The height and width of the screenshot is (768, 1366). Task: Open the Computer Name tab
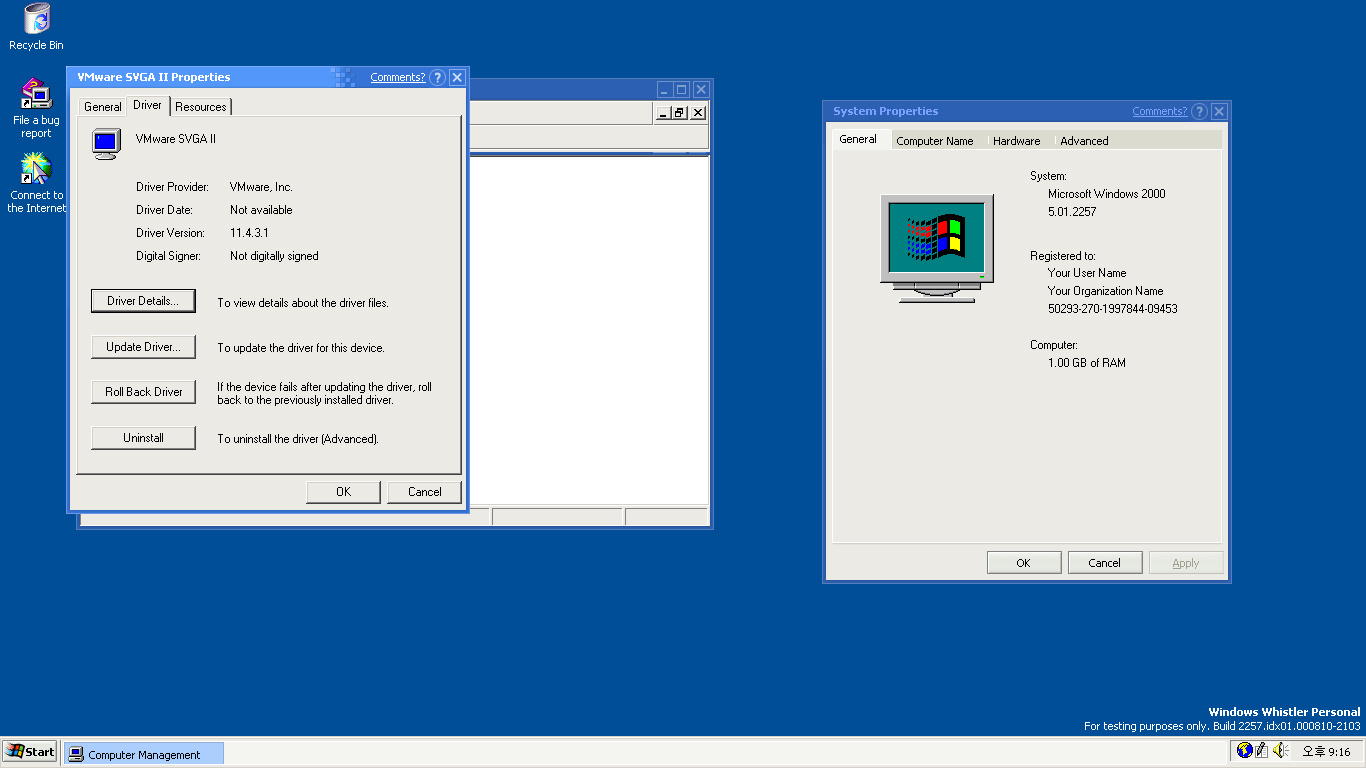[935, 141]
